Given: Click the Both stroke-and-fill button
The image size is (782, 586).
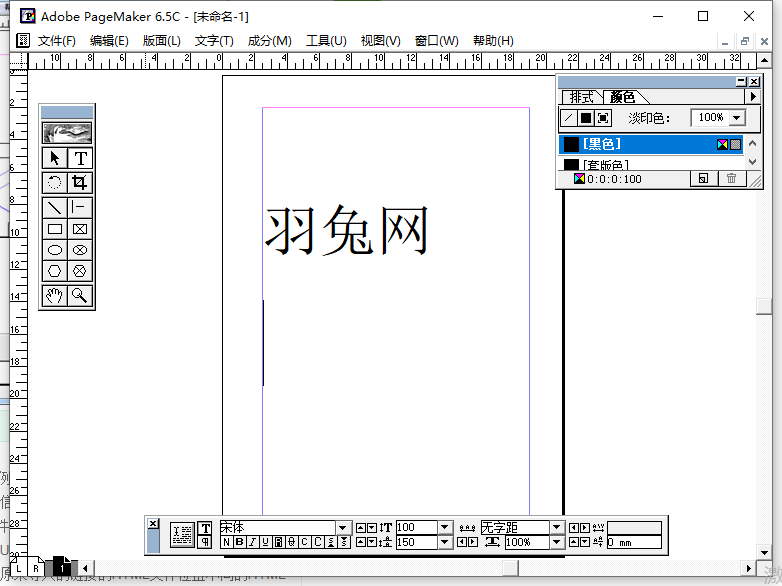Looking at the screenshot, I should [x=603, y=118].
